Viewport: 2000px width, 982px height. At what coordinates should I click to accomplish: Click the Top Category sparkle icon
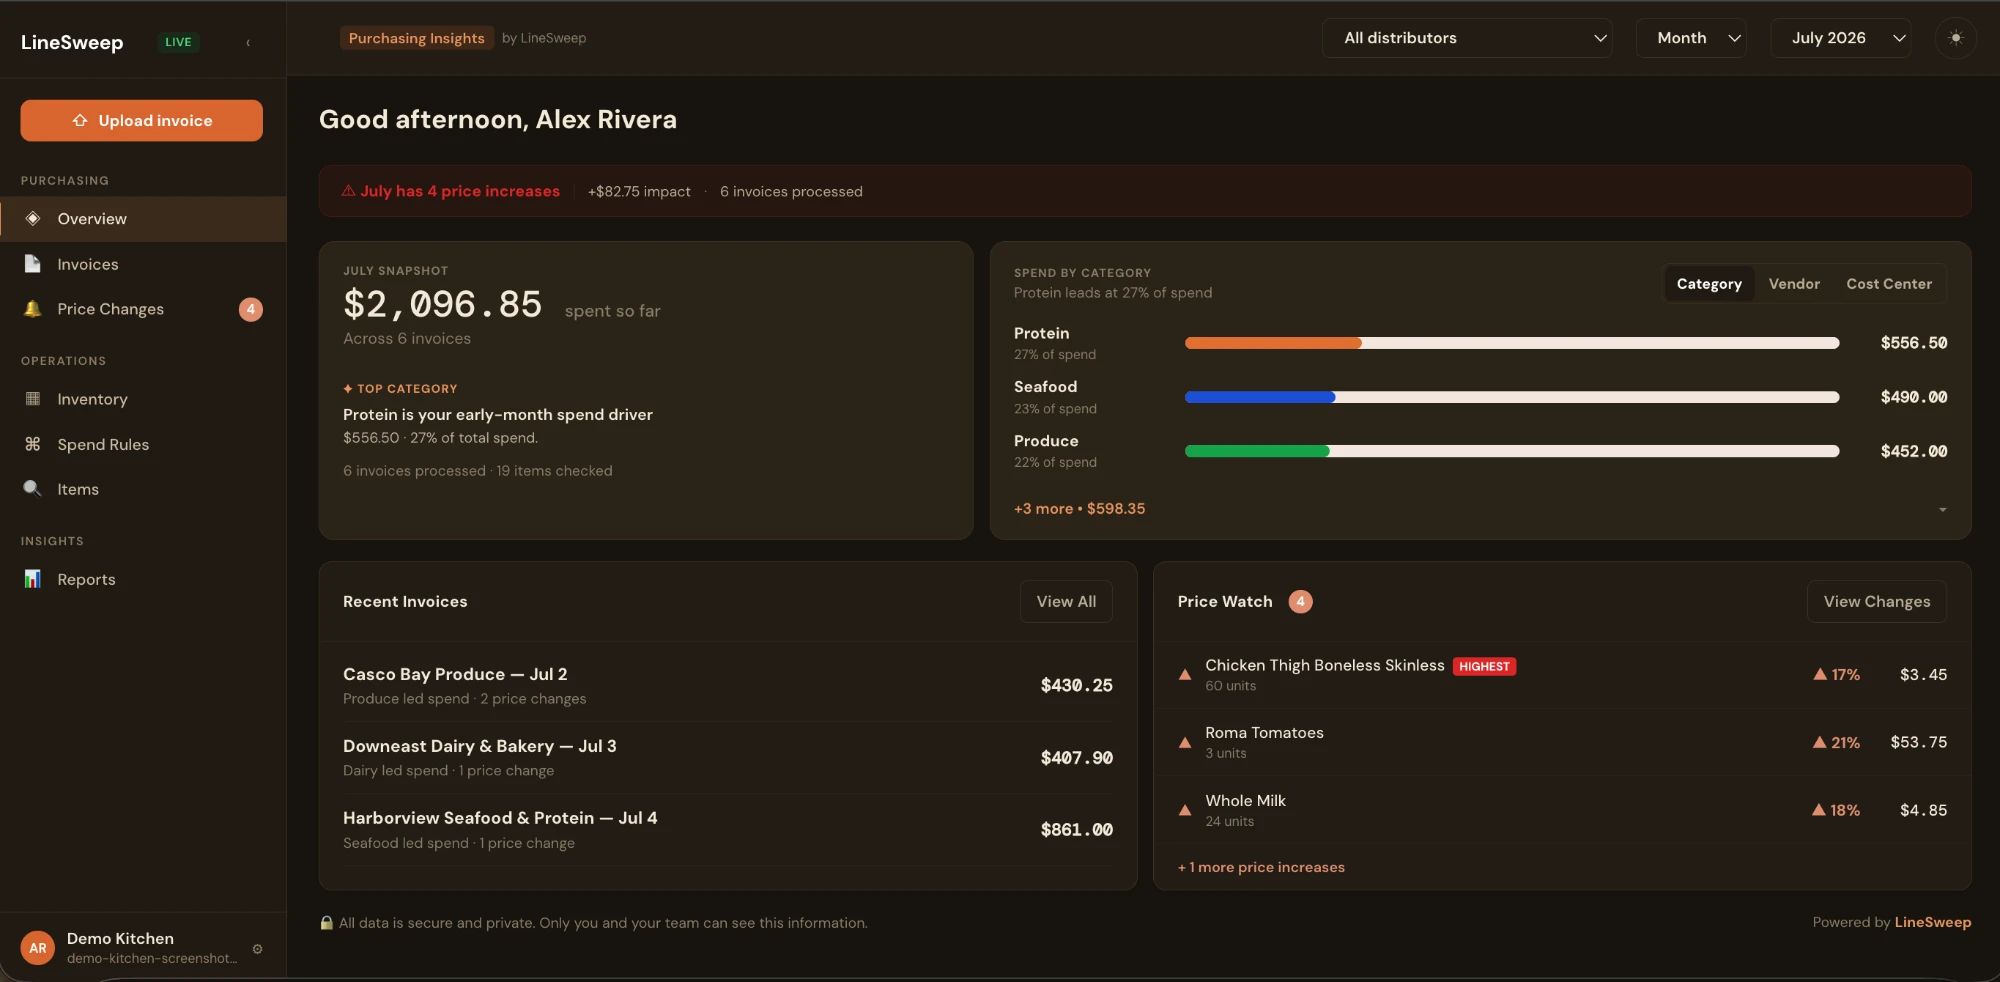[348, 389]
